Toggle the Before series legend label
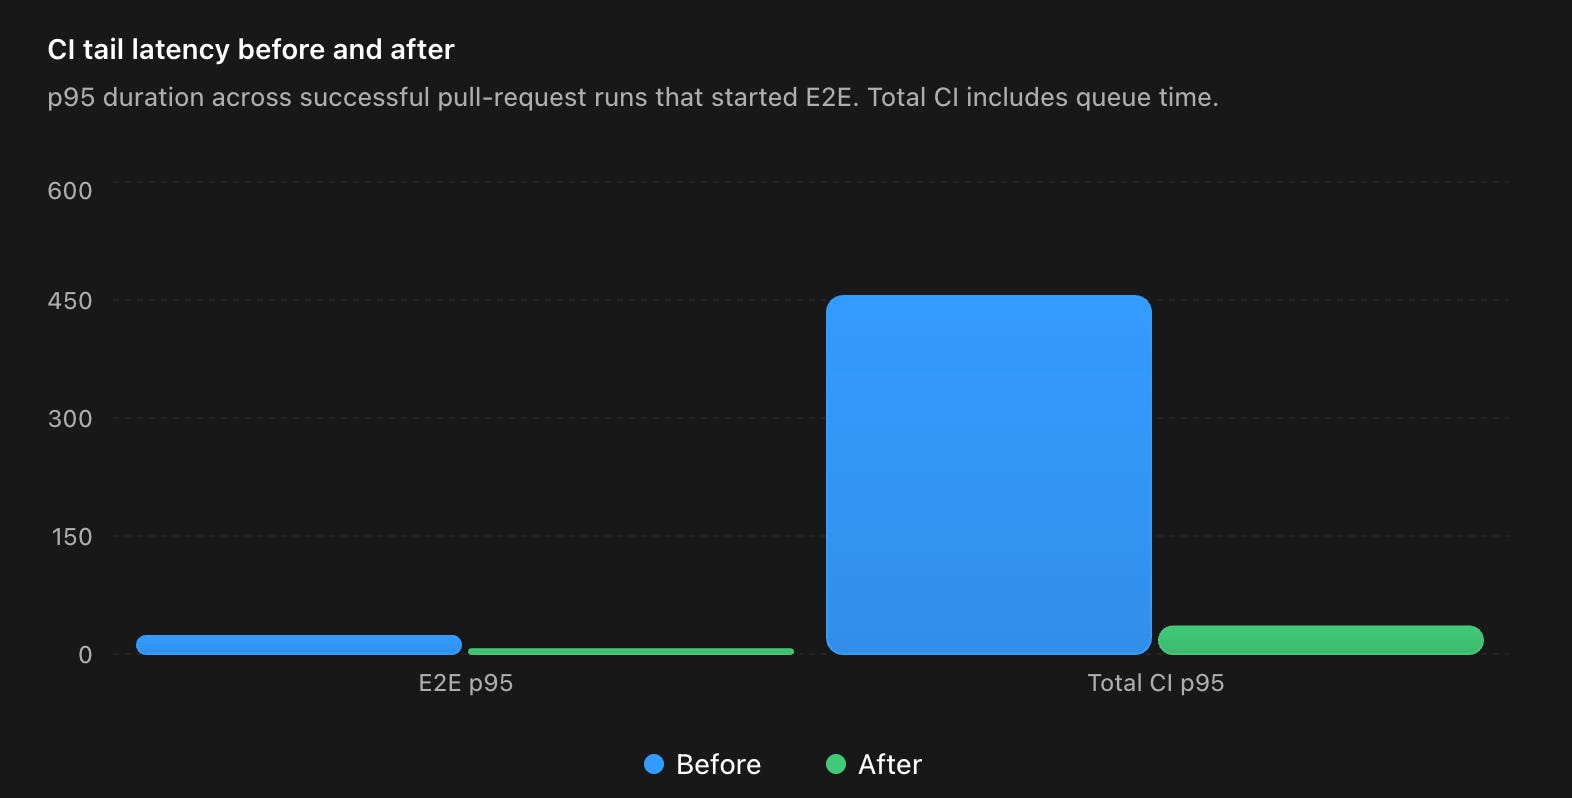 pos(718,764)
